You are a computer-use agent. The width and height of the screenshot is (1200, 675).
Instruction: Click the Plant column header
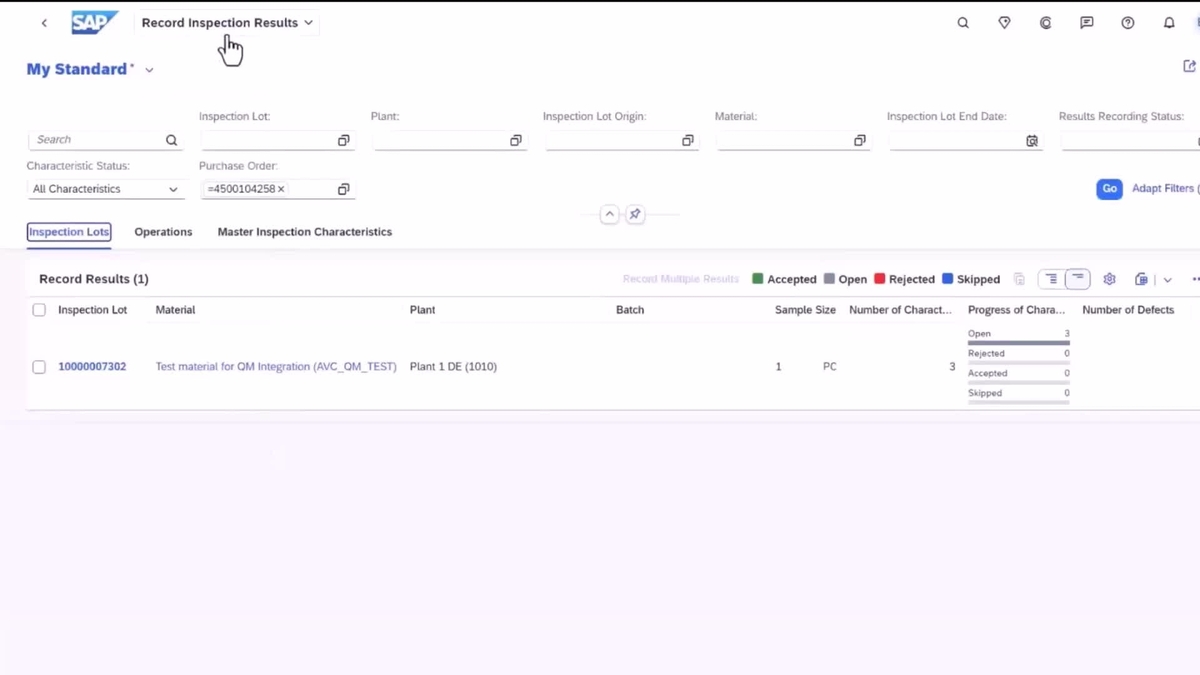pos(422,310)
